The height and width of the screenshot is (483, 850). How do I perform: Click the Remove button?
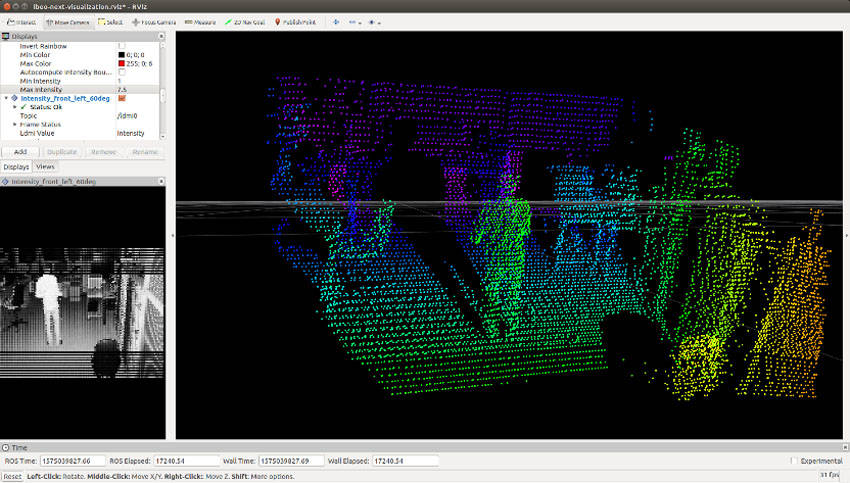click(104, 152)
